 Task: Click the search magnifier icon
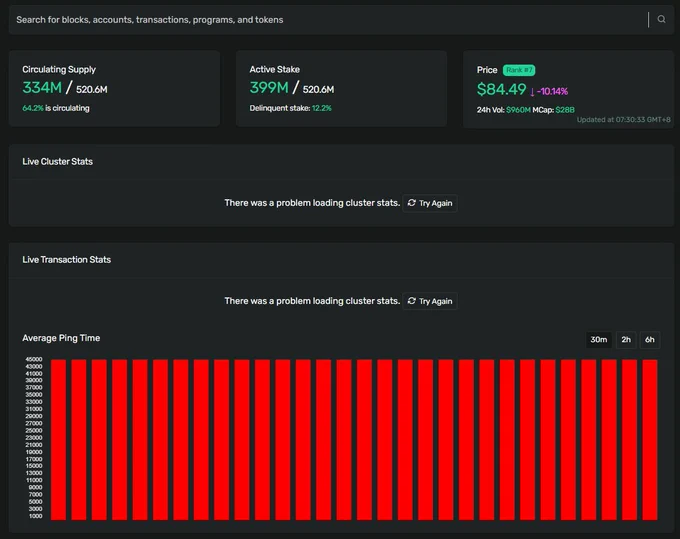[x=661, y=19]
